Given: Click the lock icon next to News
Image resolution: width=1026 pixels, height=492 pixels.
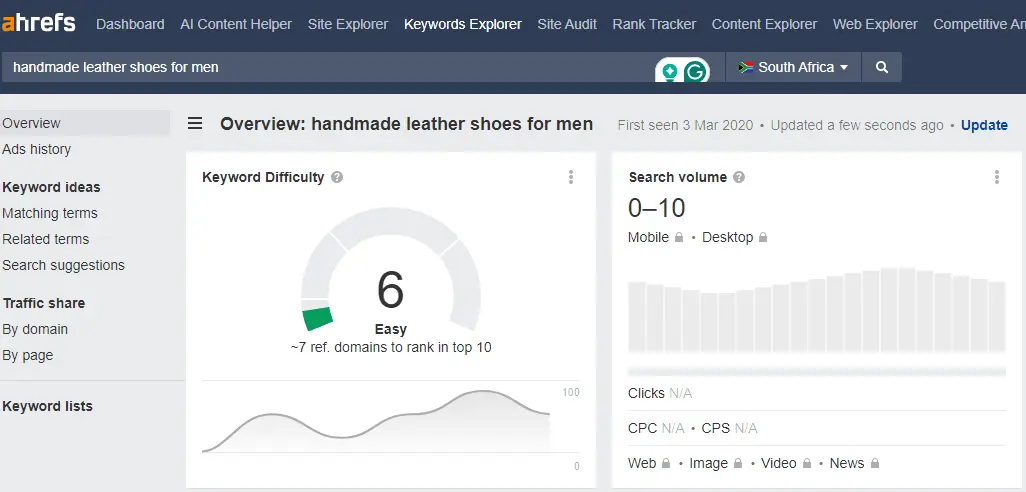Looking at the screenshot, I should [874, 463].
